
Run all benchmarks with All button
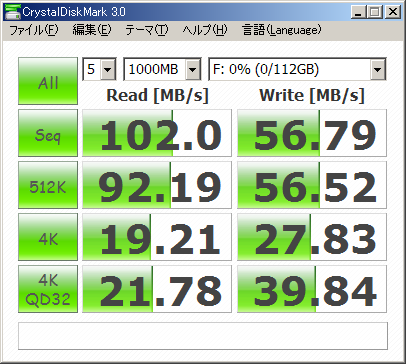point(48,81)
